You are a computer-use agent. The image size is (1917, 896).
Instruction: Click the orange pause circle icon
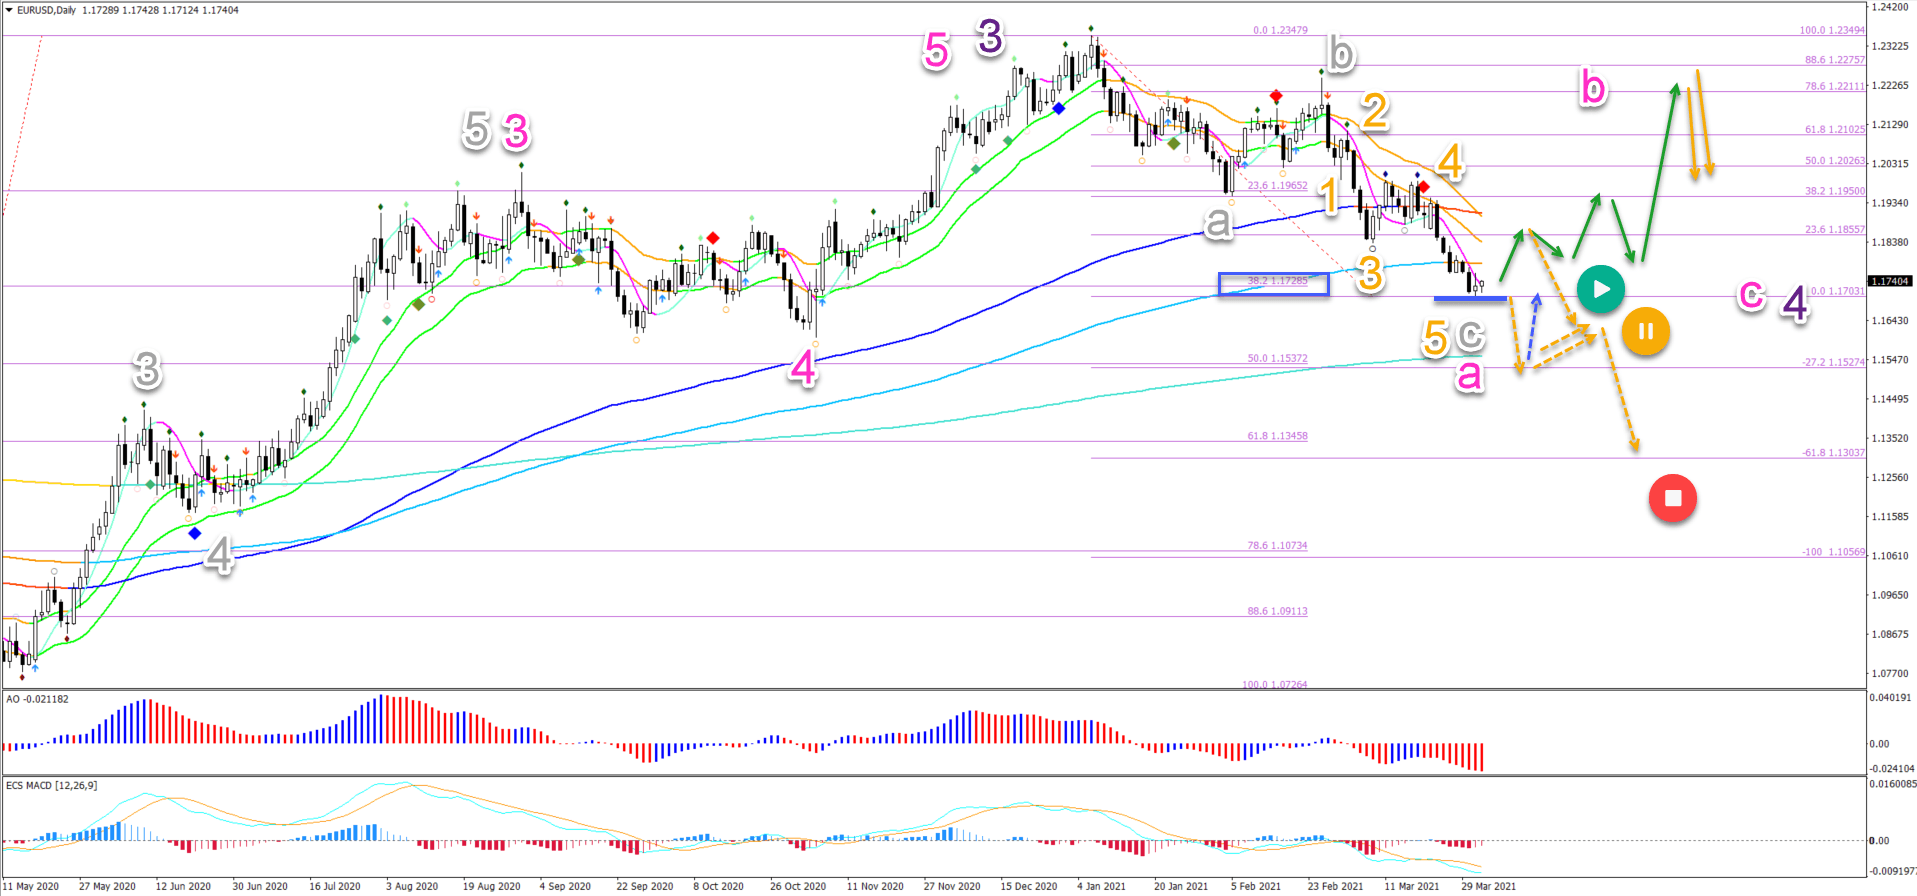[x=1645, y=331]
